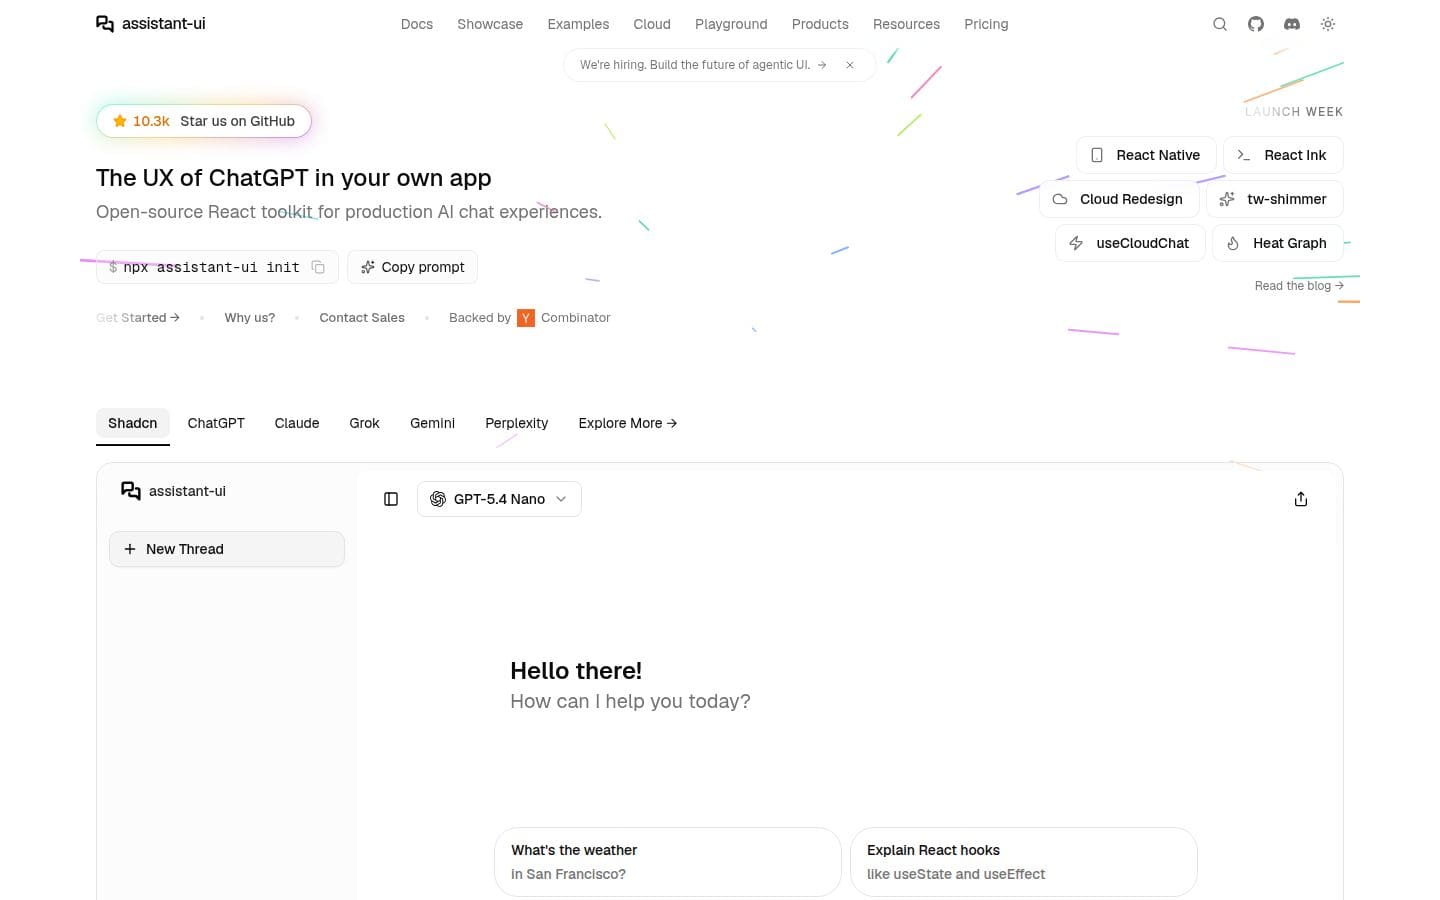This screenshot has width=1440, height=900.
Task: Click Get Started link
Action: click(138, 318)
